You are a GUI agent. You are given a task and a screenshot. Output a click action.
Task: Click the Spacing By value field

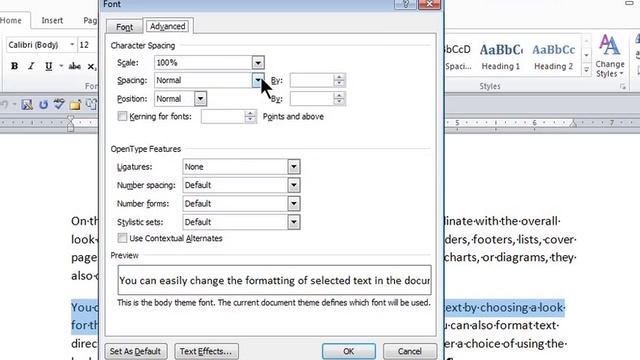click(x=312, y=80)
